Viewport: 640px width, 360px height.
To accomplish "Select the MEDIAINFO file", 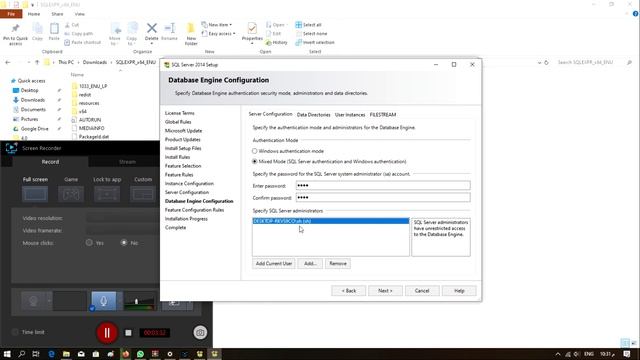I will (91, 128).
